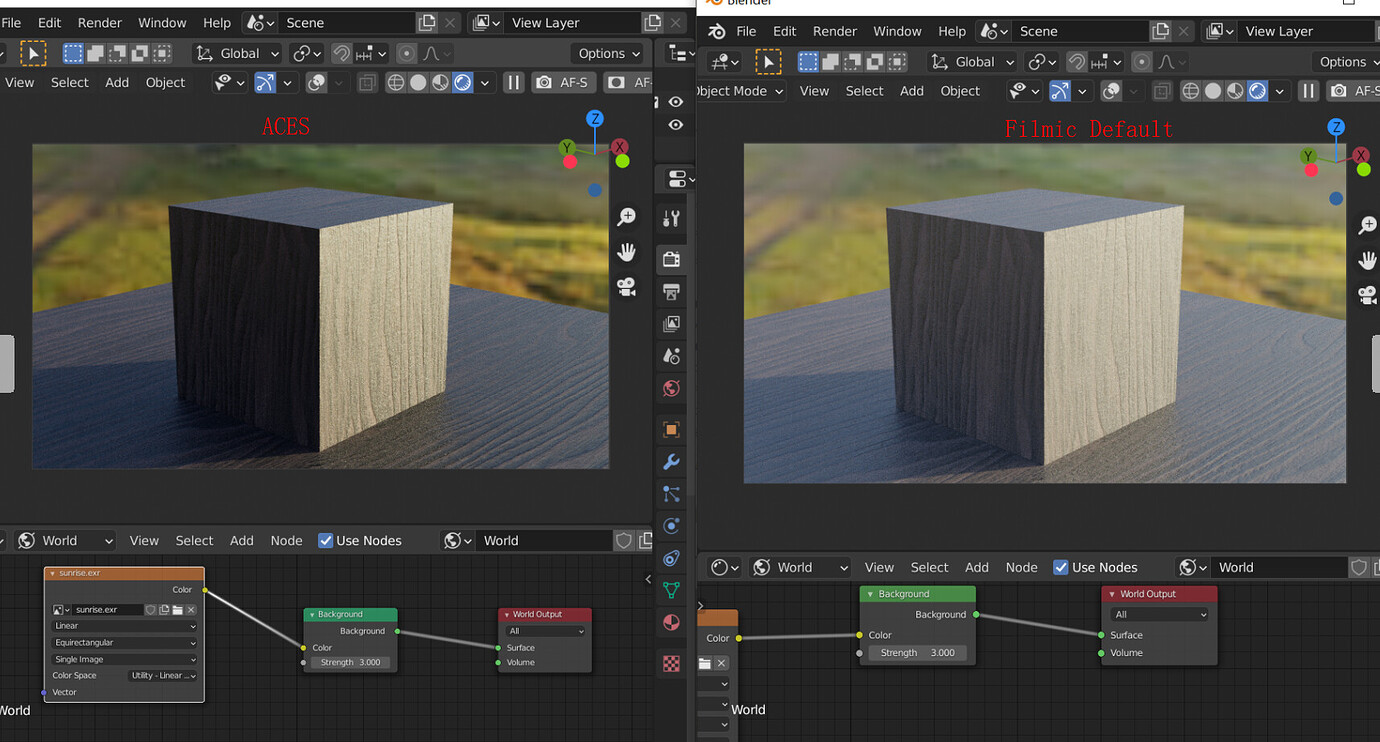Toggle snapping magnet in left window

[x=342, y=53]
